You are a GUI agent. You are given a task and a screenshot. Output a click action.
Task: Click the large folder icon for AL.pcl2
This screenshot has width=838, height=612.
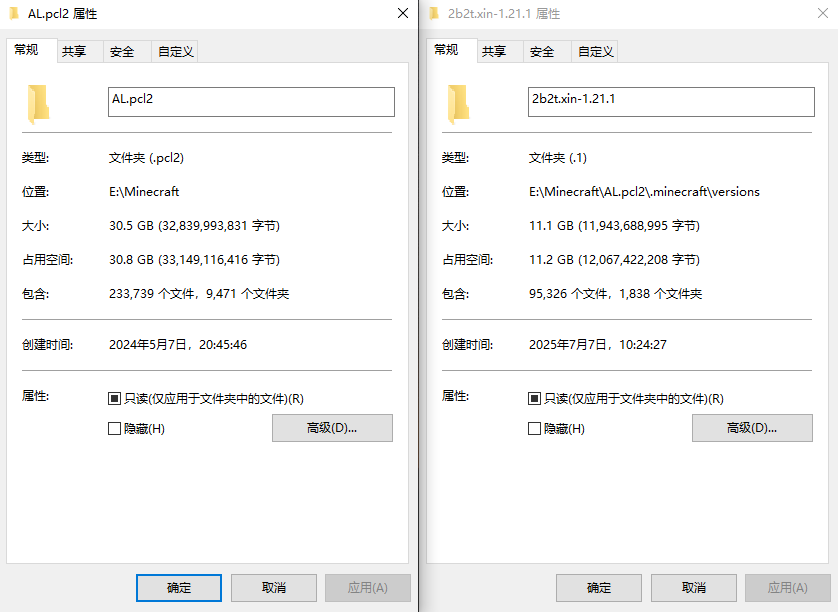tap(39, 103)
